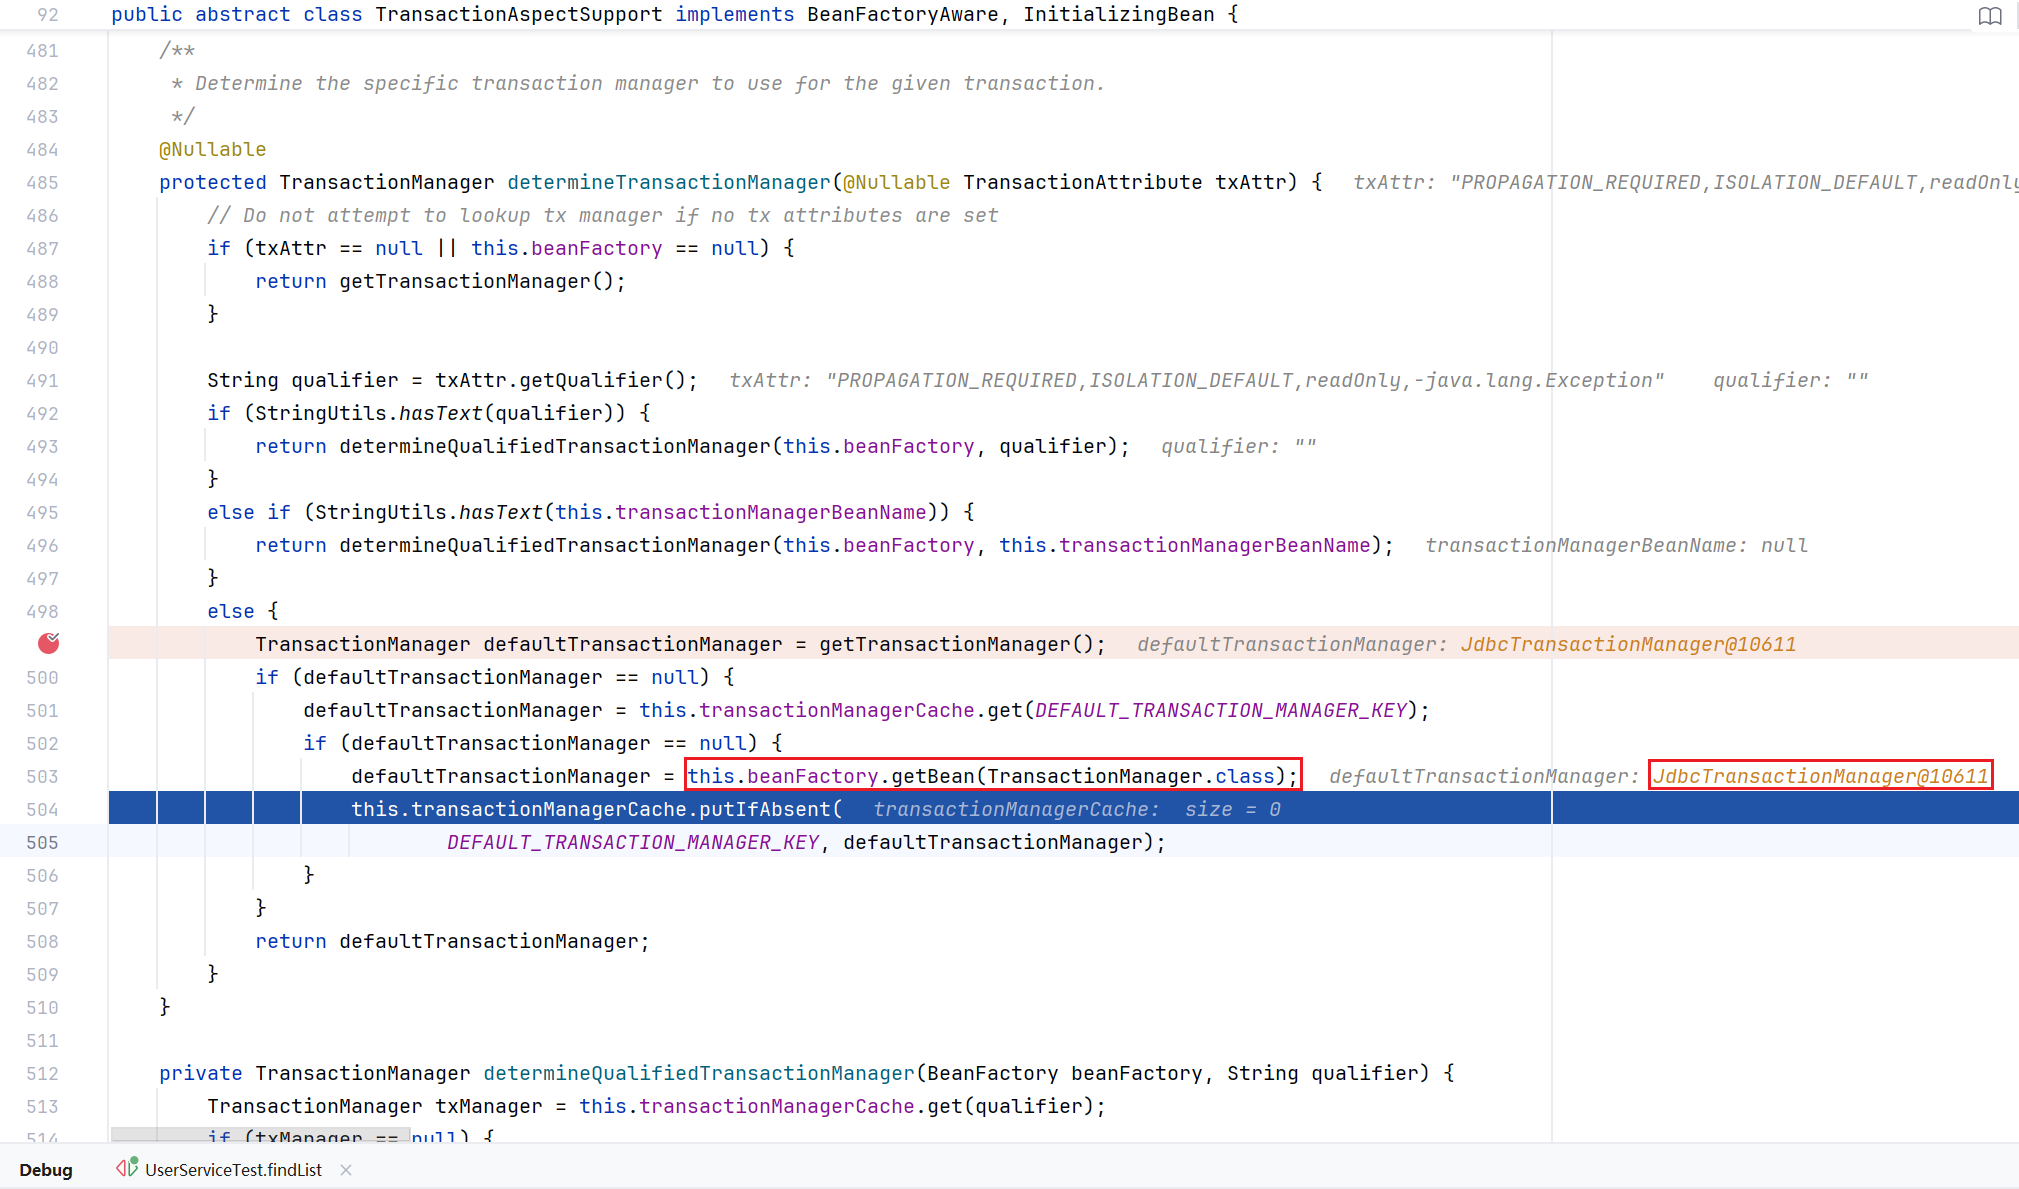
Task: Click line number 505 in the gutter
Action: 42,843
